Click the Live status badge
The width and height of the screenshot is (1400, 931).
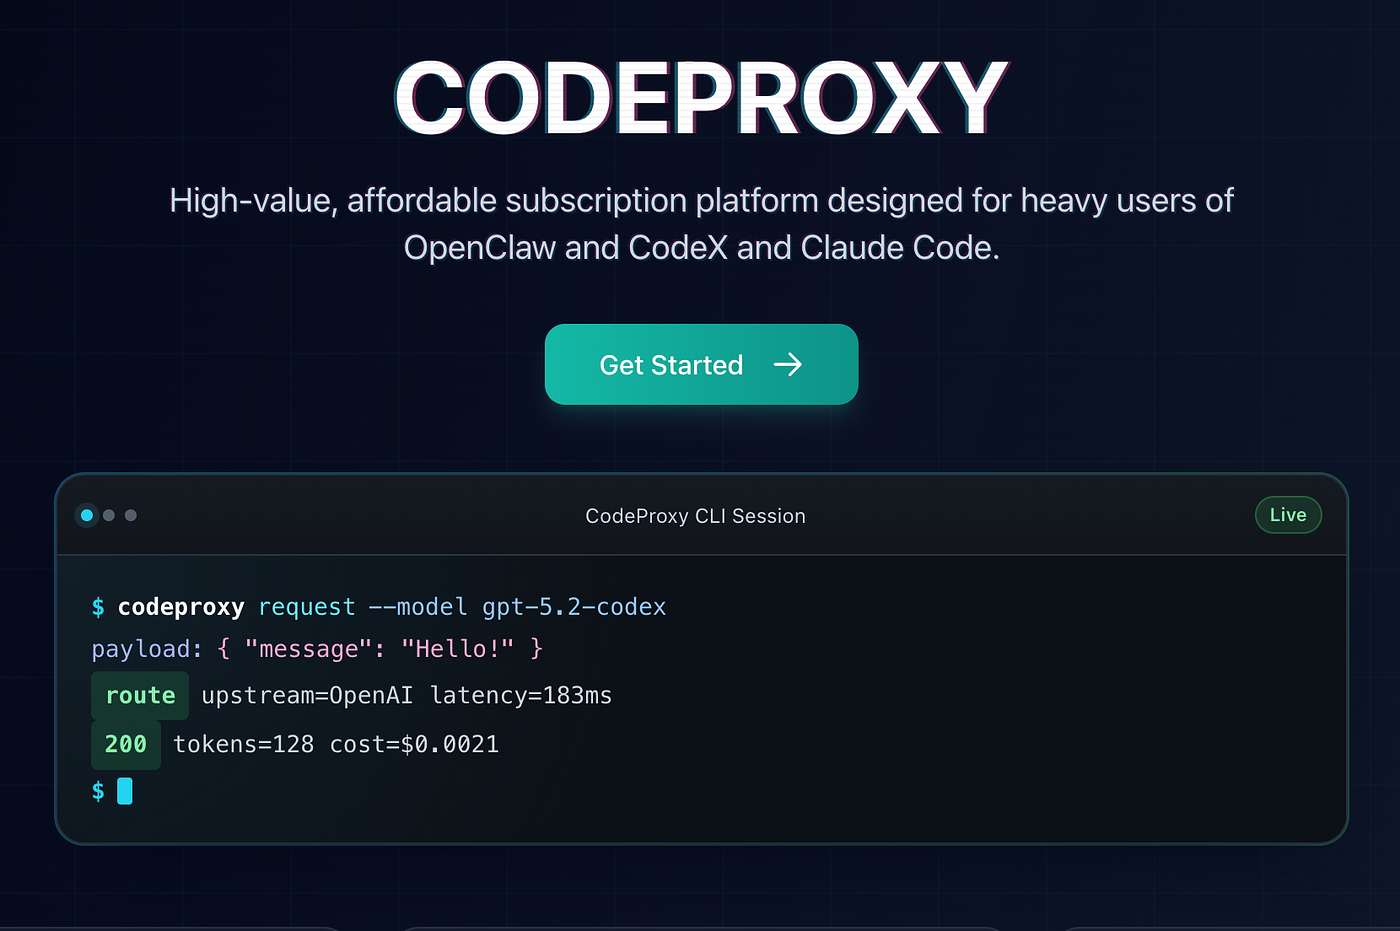pos(1288,515)
